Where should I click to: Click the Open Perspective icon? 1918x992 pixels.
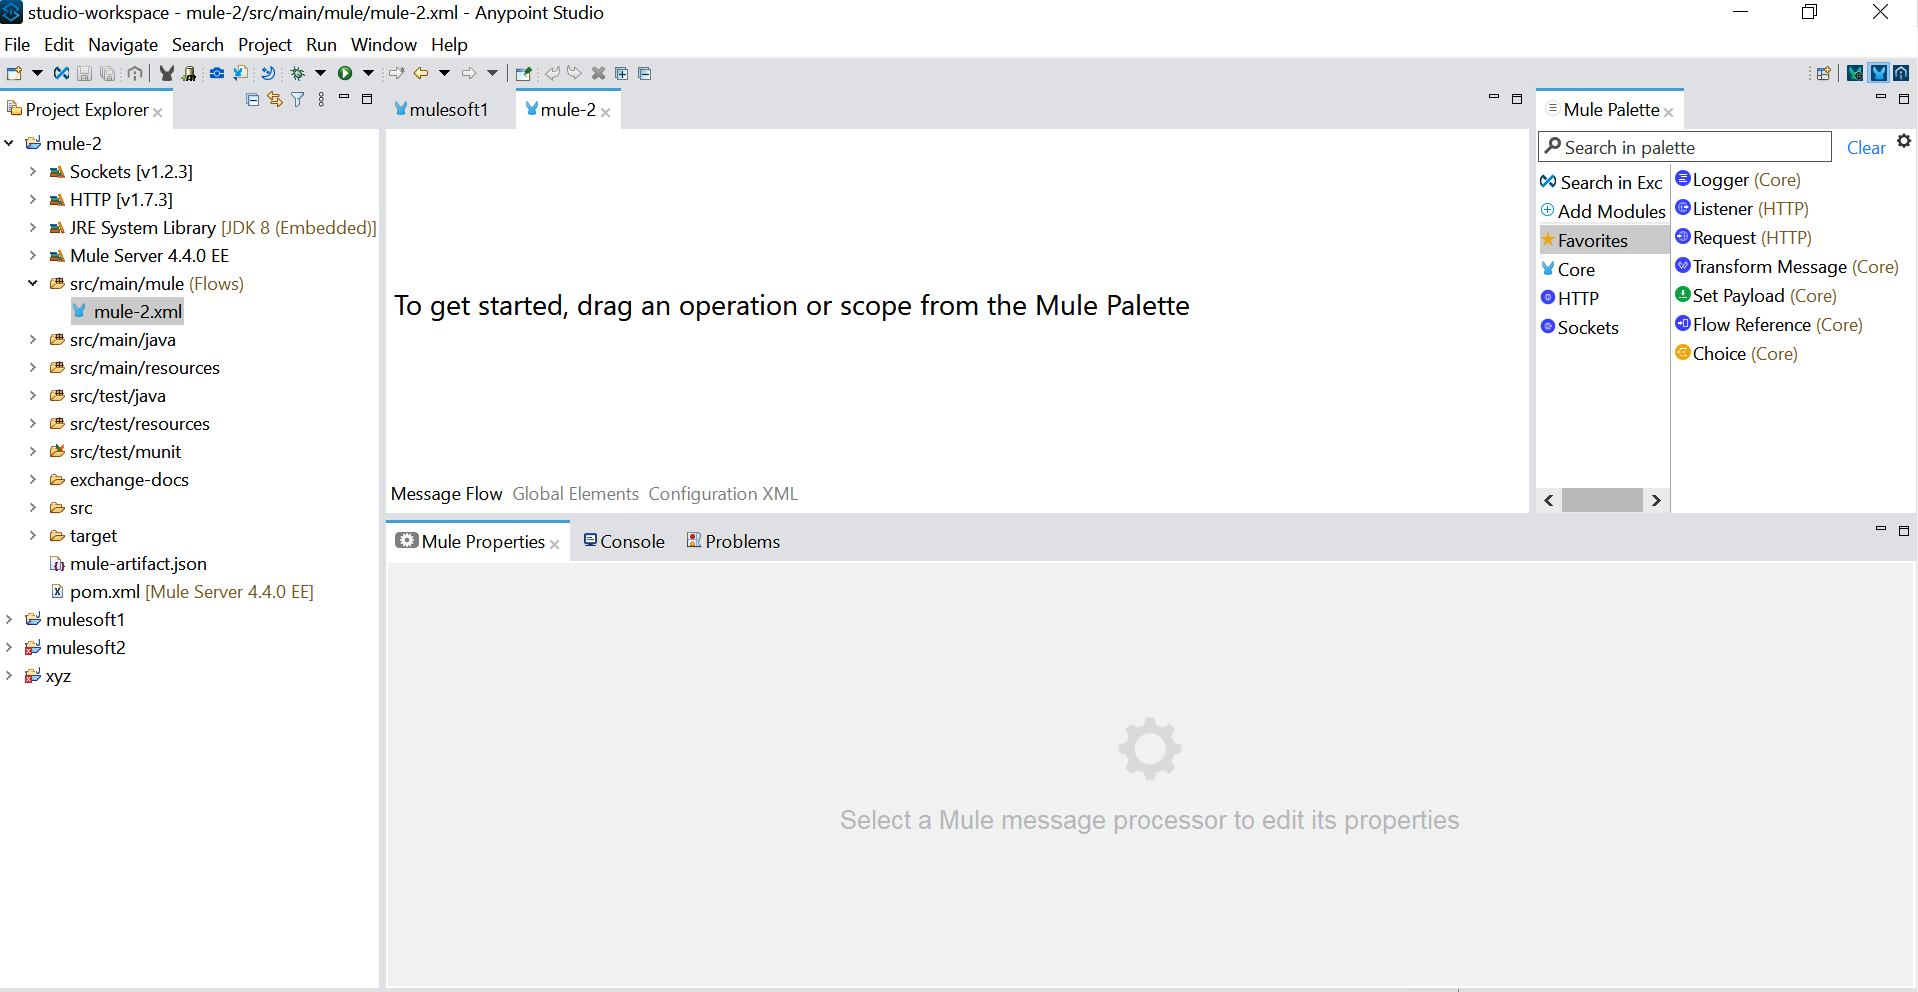[x=1823, y=73]
